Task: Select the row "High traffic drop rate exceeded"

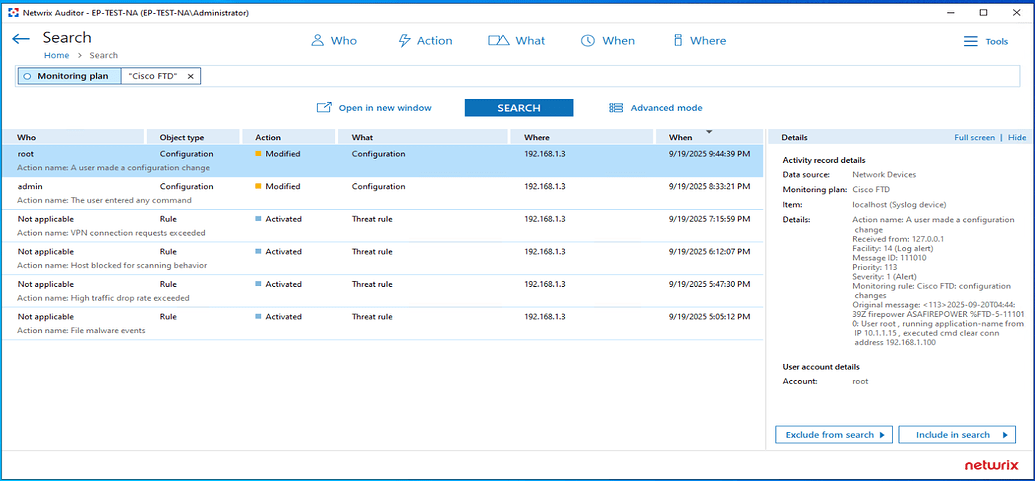Action: 382,291
